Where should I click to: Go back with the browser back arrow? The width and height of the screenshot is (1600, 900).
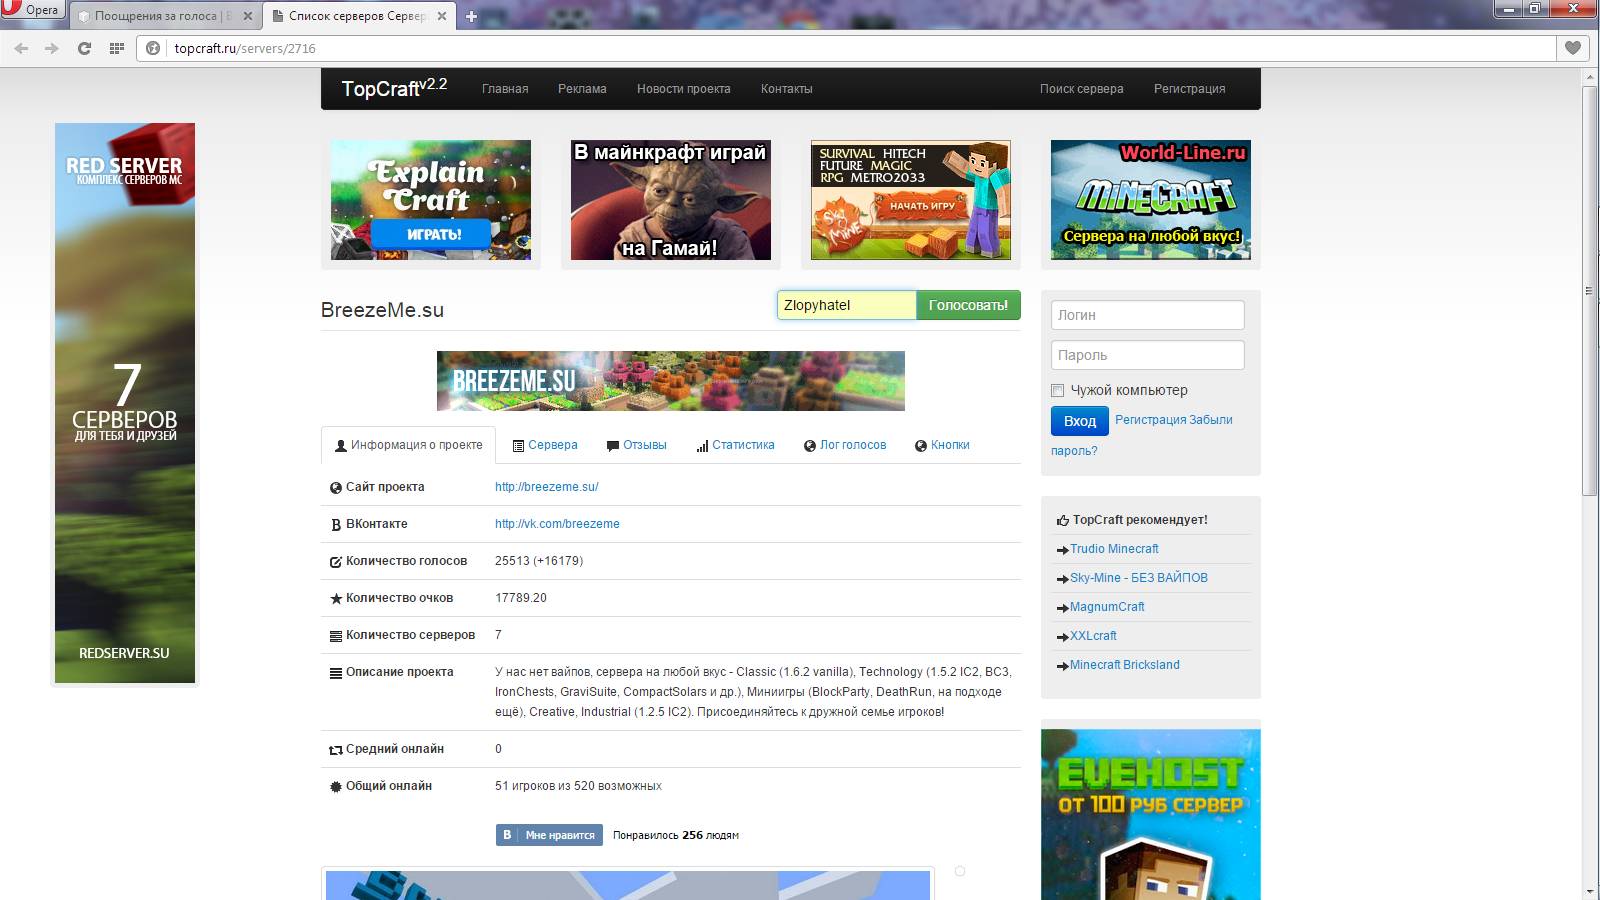coord(21,48)
